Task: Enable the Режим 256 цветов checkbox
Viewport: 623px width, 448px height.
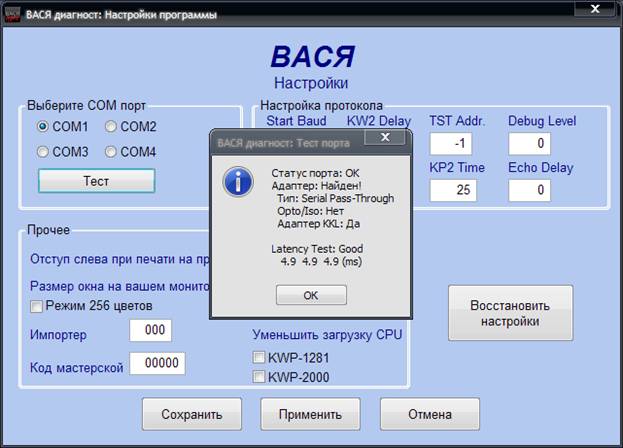Action: [36, 306]
